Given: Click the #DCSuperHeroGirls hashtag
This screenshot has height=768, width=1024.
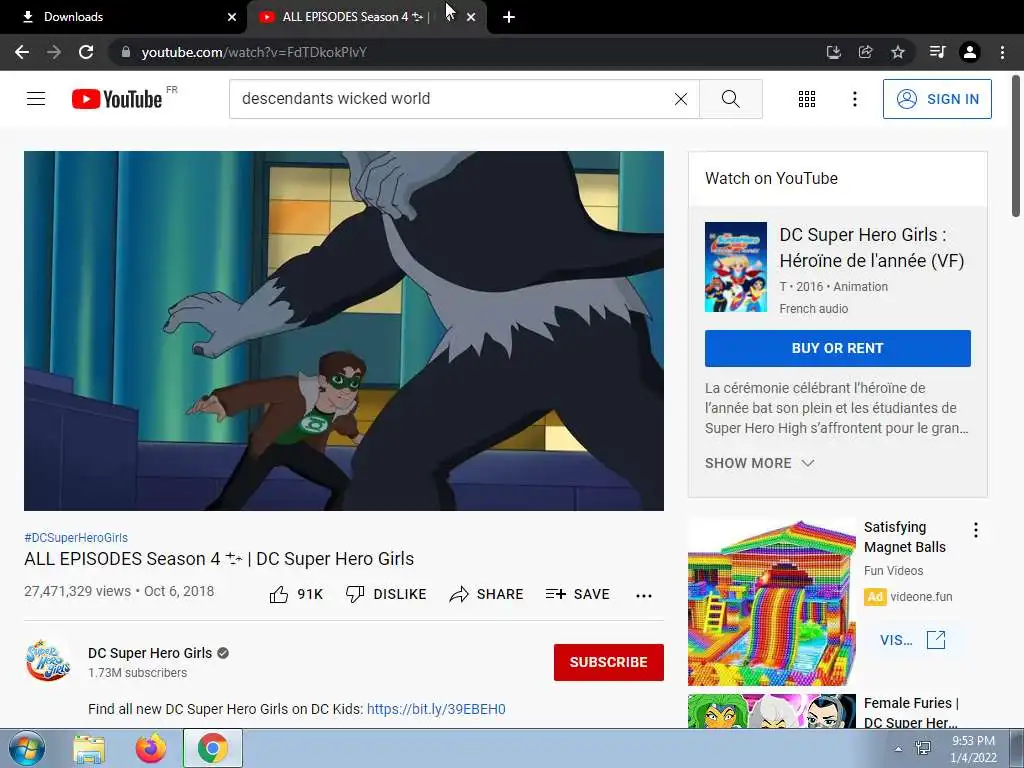Looking at the screenshot, I should 76,537.
